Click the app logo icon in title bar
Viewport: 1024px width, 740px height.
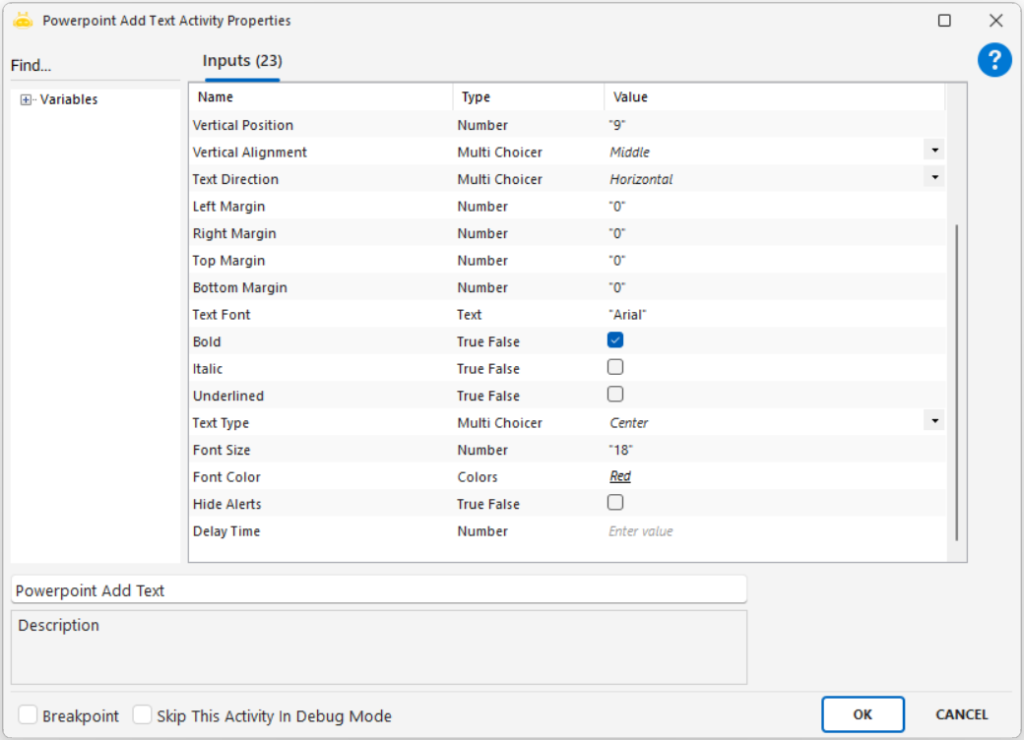tap(23, 20)
